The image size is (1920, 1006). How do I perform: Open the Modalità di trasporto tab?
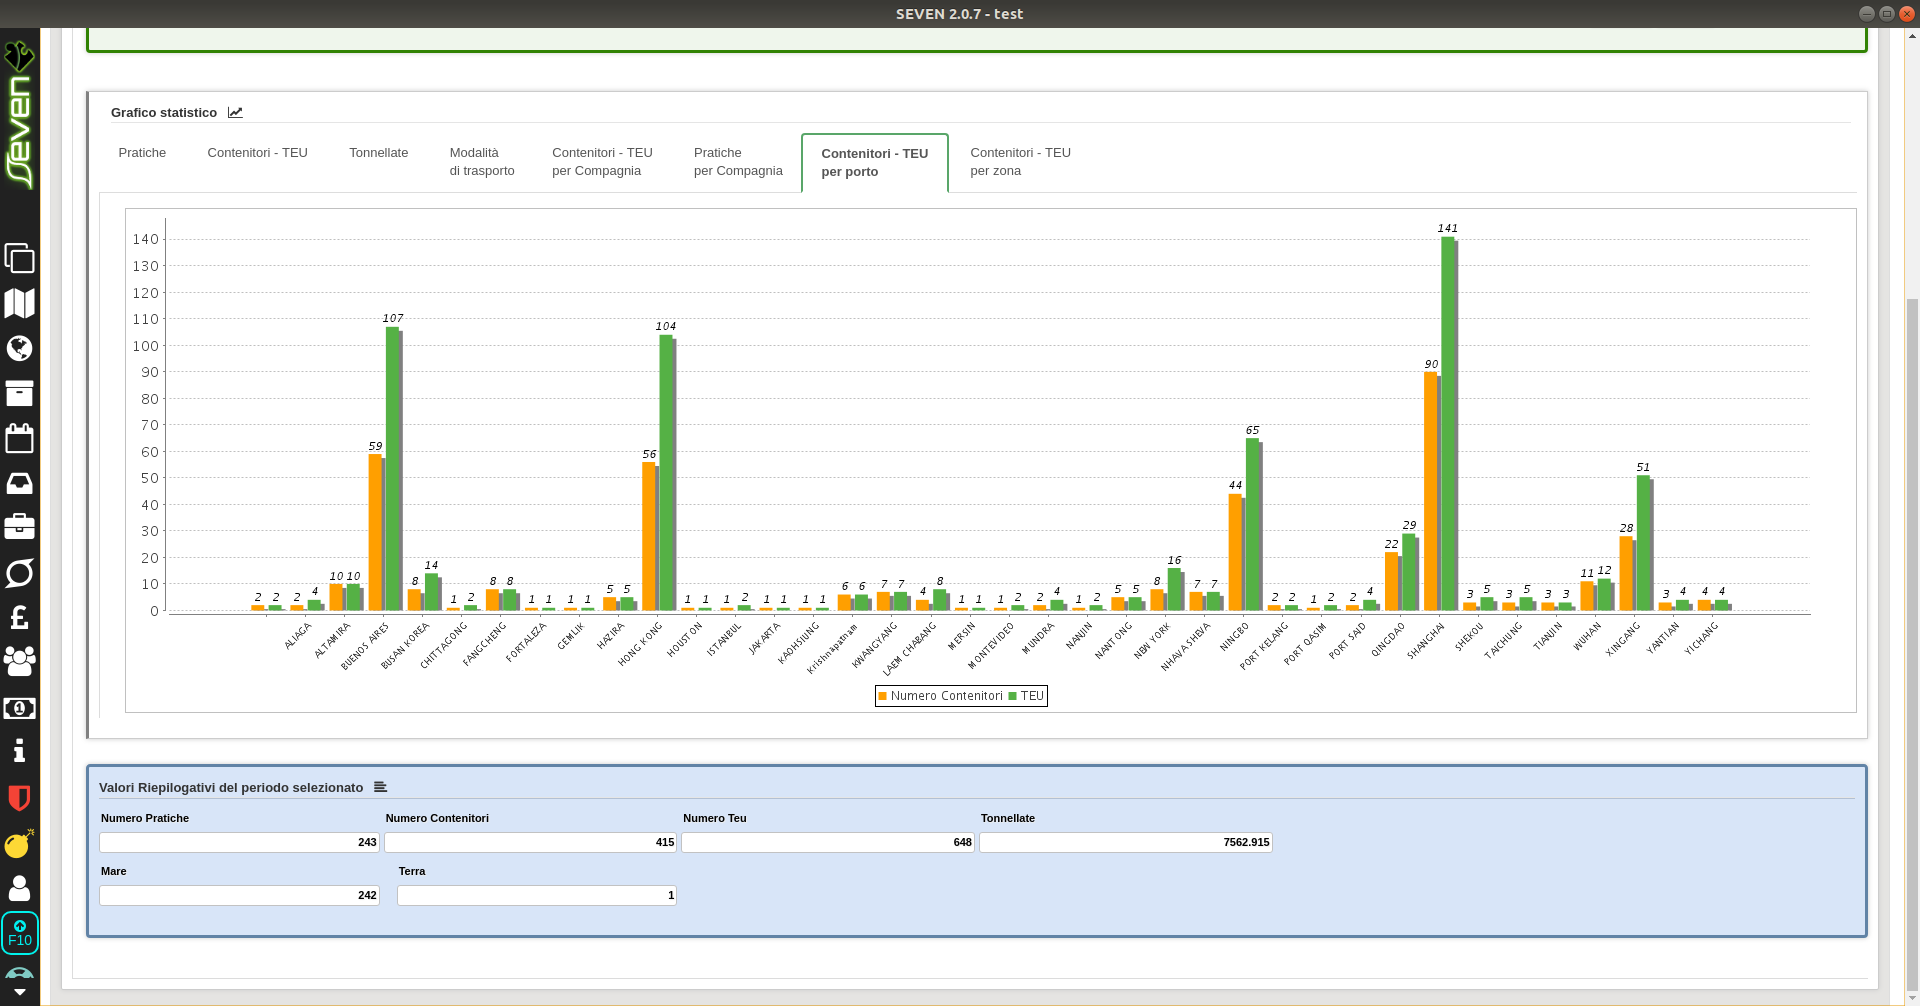[x=482, y=162]
